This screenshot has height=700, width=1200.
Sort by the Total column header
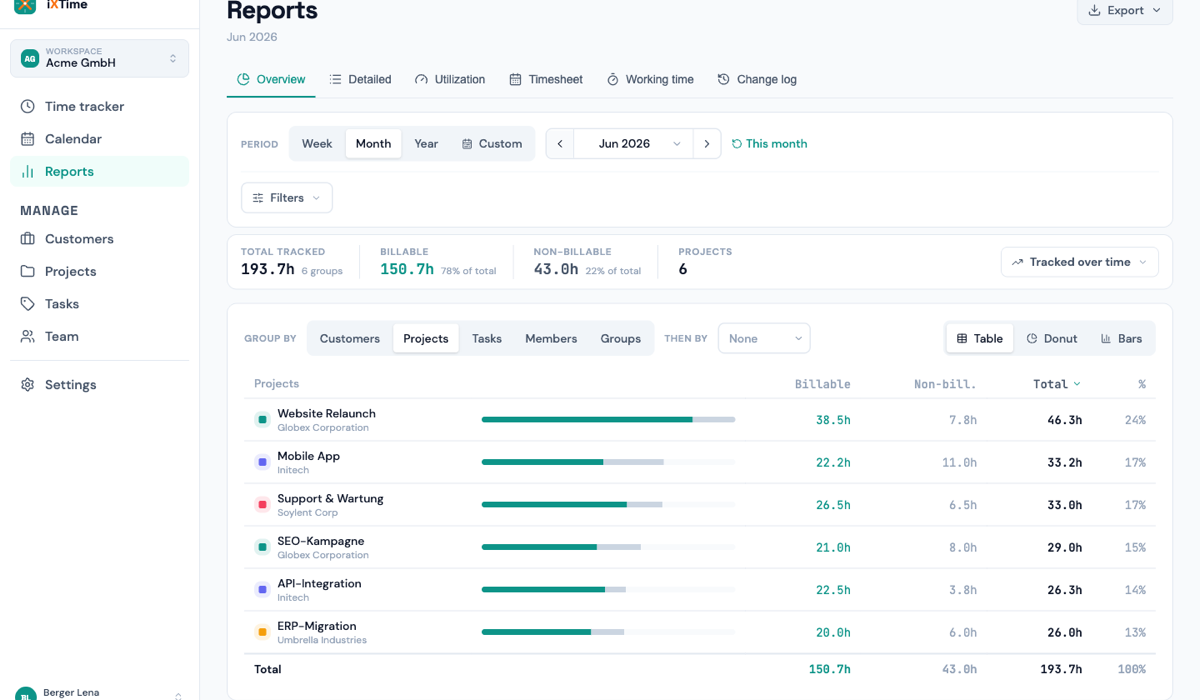tap(1057, 384)
